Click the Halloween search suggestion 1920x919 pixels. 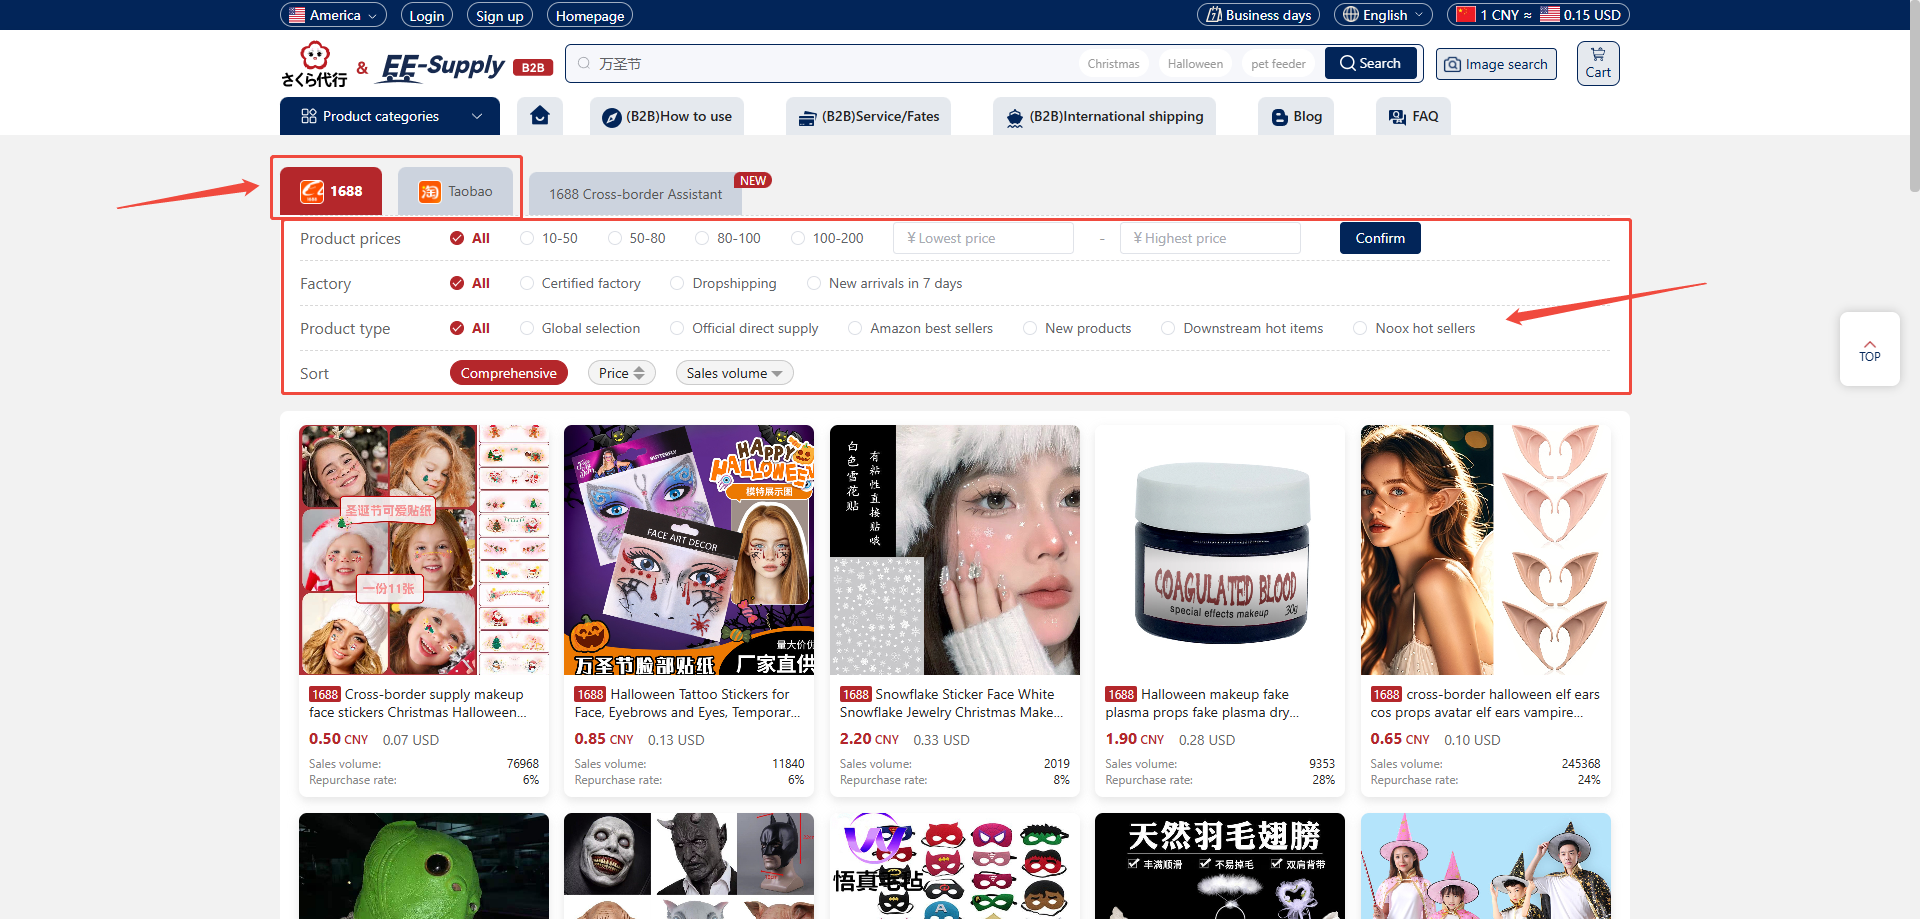coord(1195,64)
